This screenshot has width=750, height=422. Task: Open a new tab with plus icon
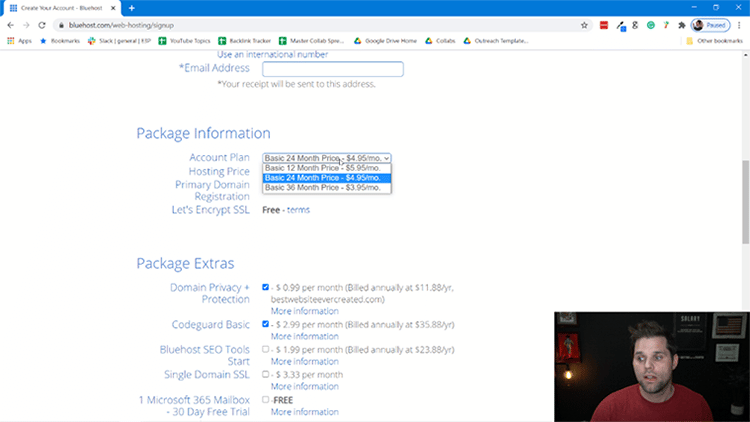131,8
